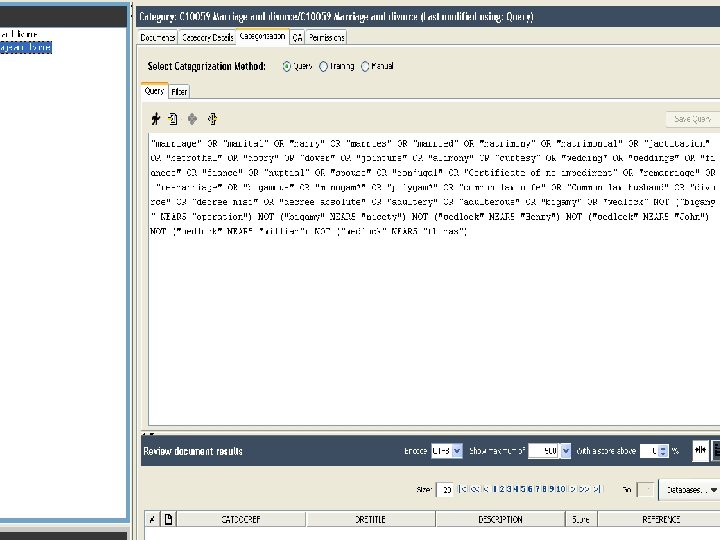This screenshot has height=540, width=720.
Task: Select the highlighted Marriage and divorce tree item
Action: [26, 47]
